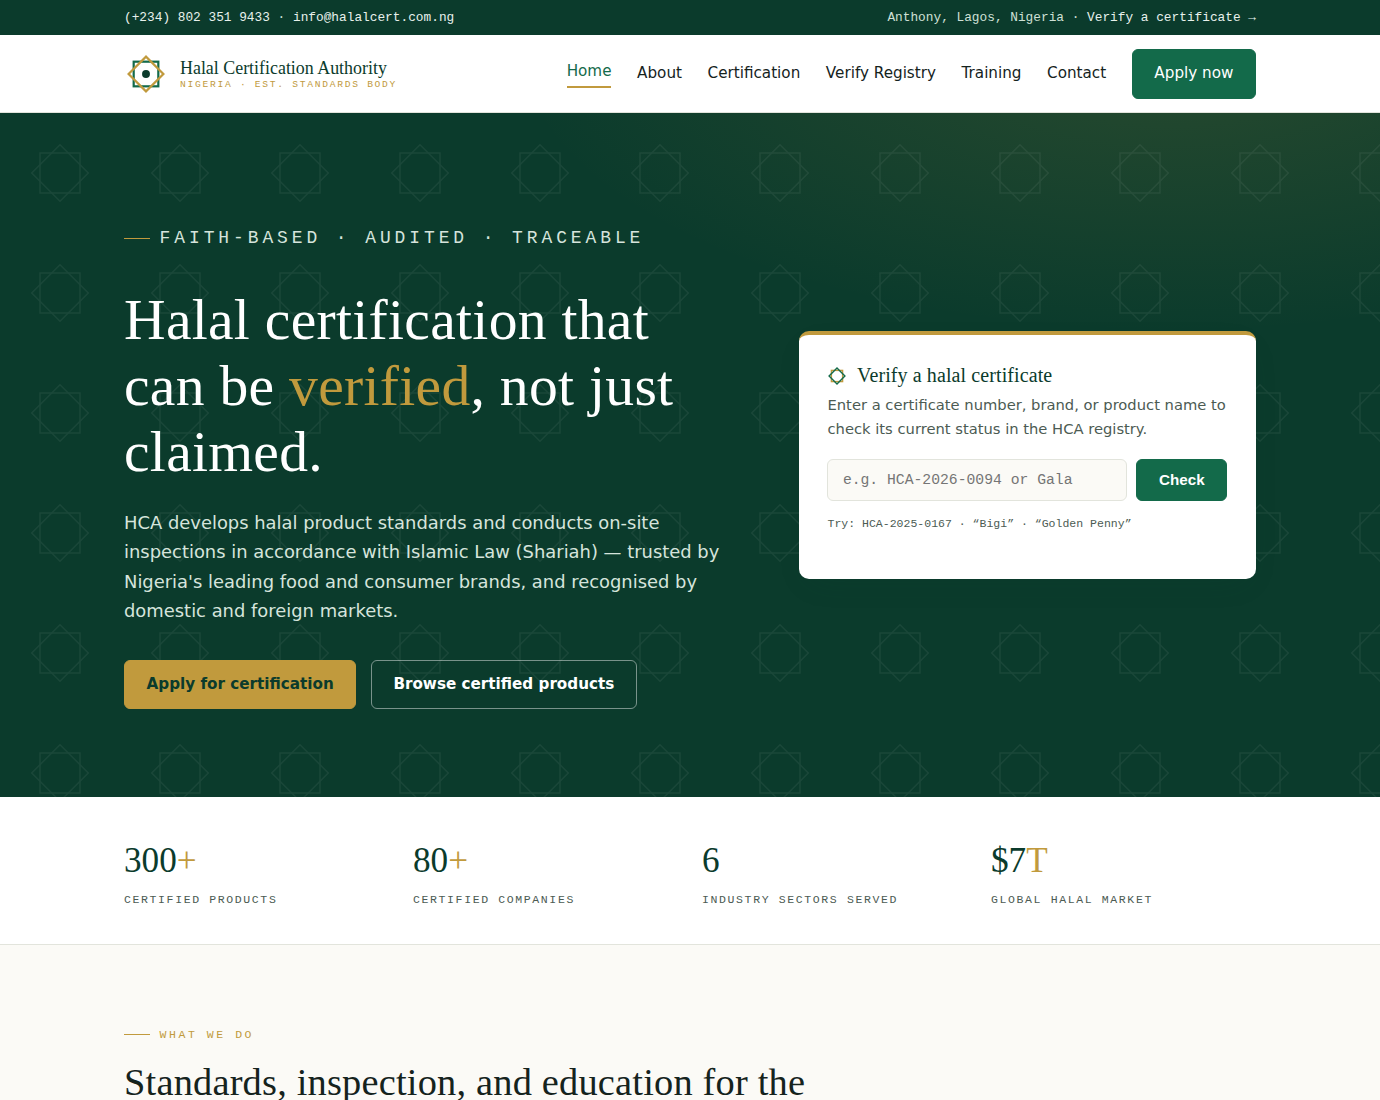The height and width of the screenshot is (1100, 1380).
Task: Click the 300+ certified products stat
Action: coord(200,873)
